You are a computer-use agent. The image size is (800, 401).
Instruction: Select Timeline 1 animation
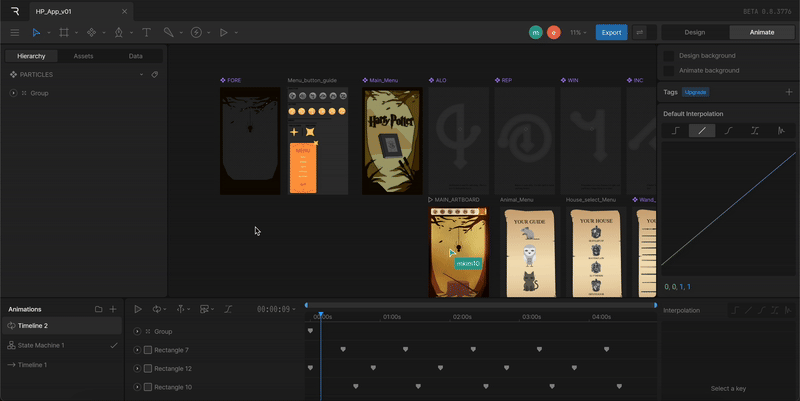coord(62,365)
